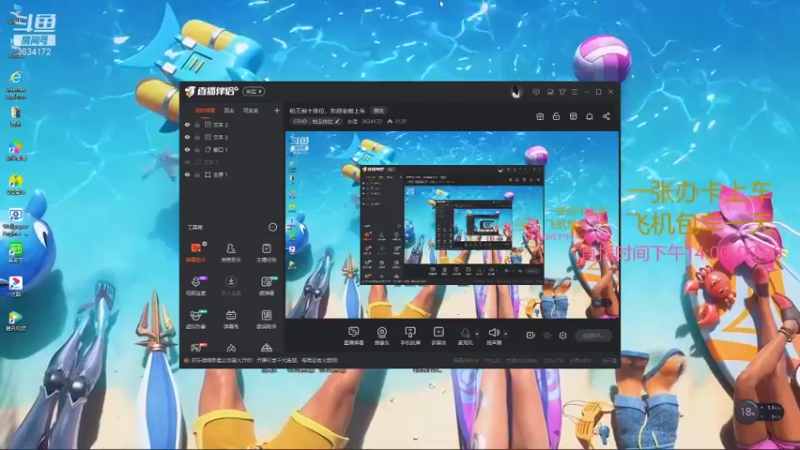800x450 pixels.
Task: Click 修改 button beside stream title
Action: (379, 110)
